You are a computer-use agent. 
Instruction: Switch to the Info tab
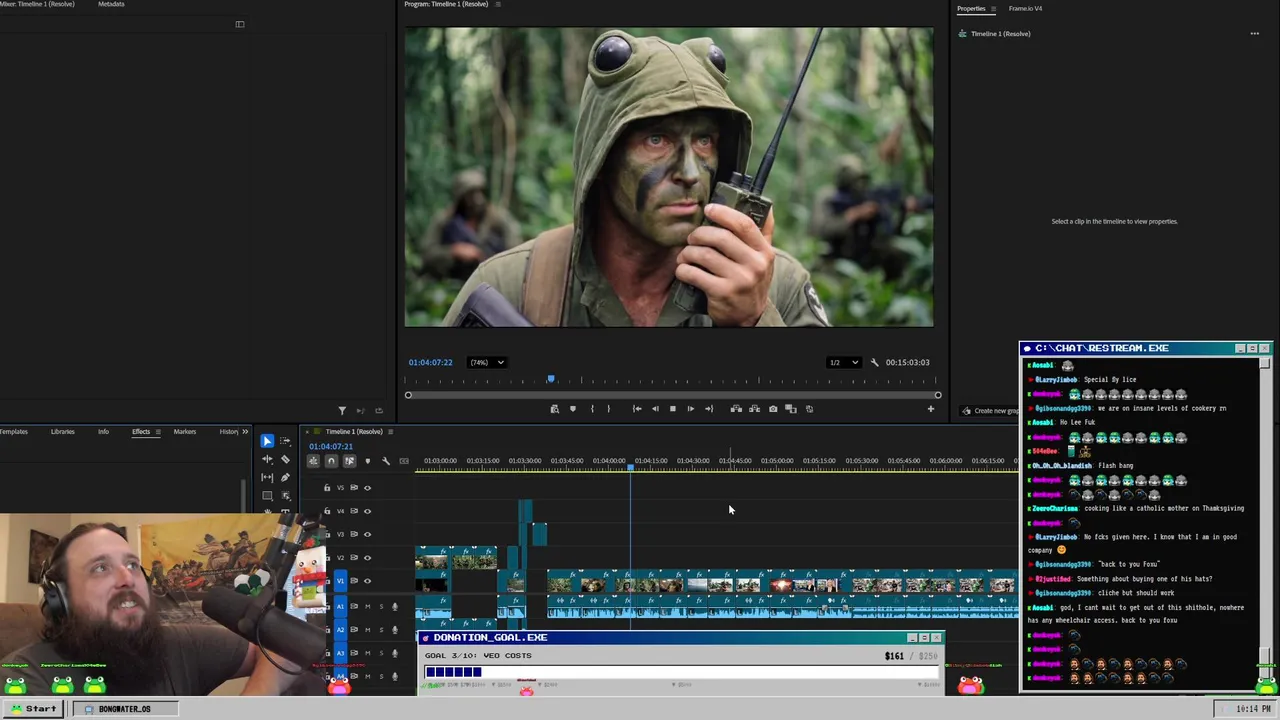coord(103,432)
